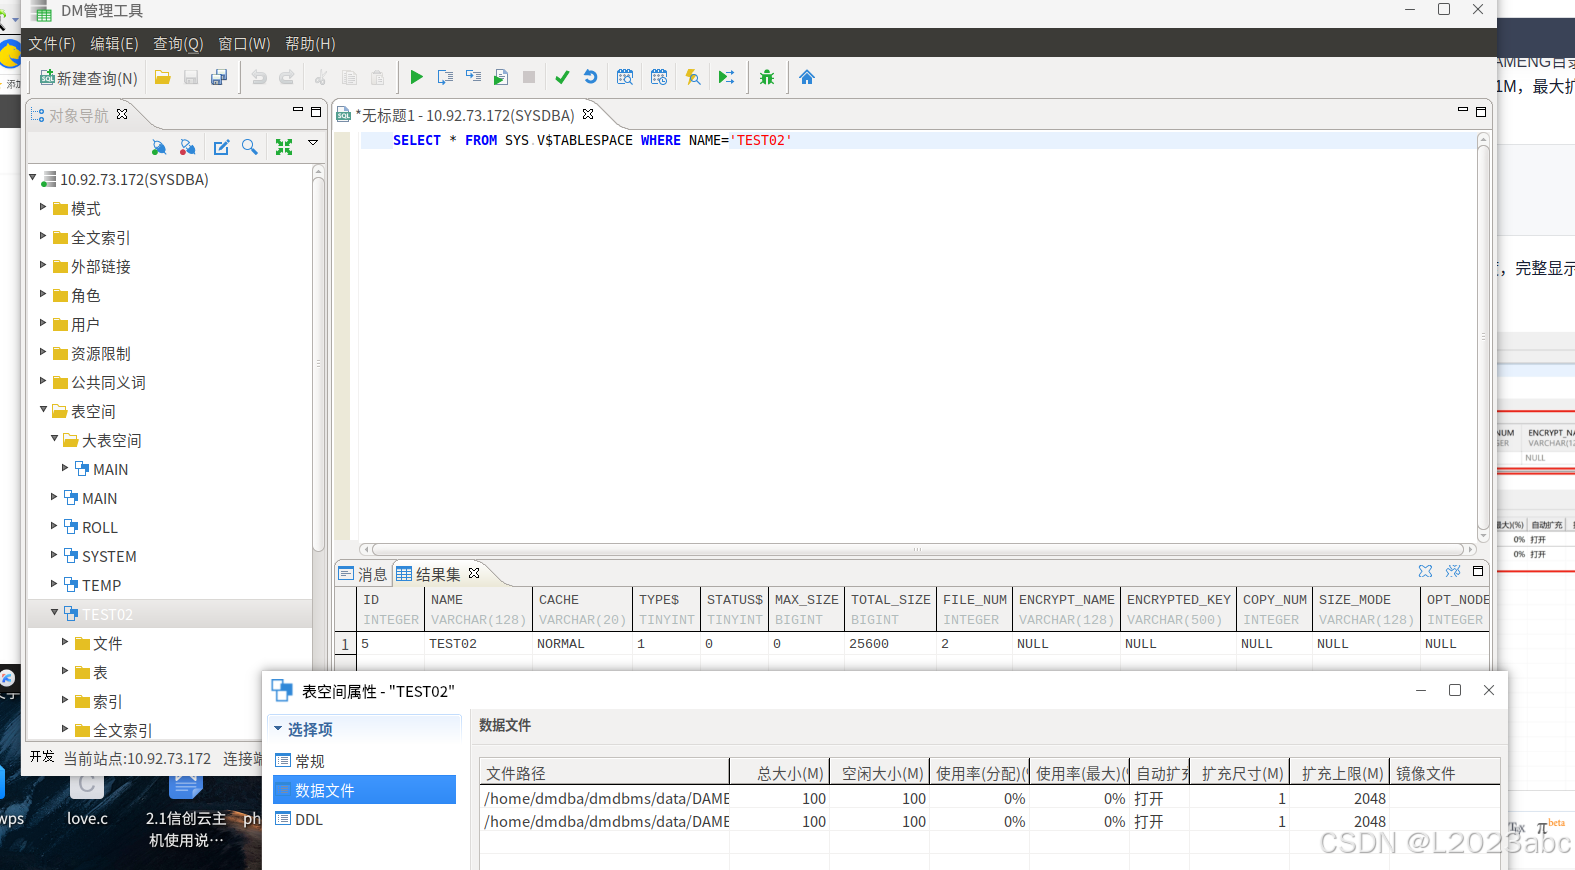Click the cut scissors icon
The height and width of the screenshot is (870, 1575).
[x=321, y=77]
